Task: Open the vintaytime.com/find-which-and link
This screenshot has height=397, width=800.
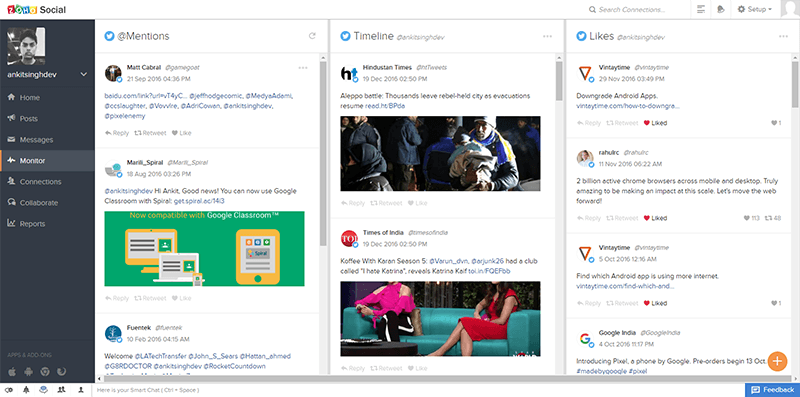Action: tap(625, 286)
